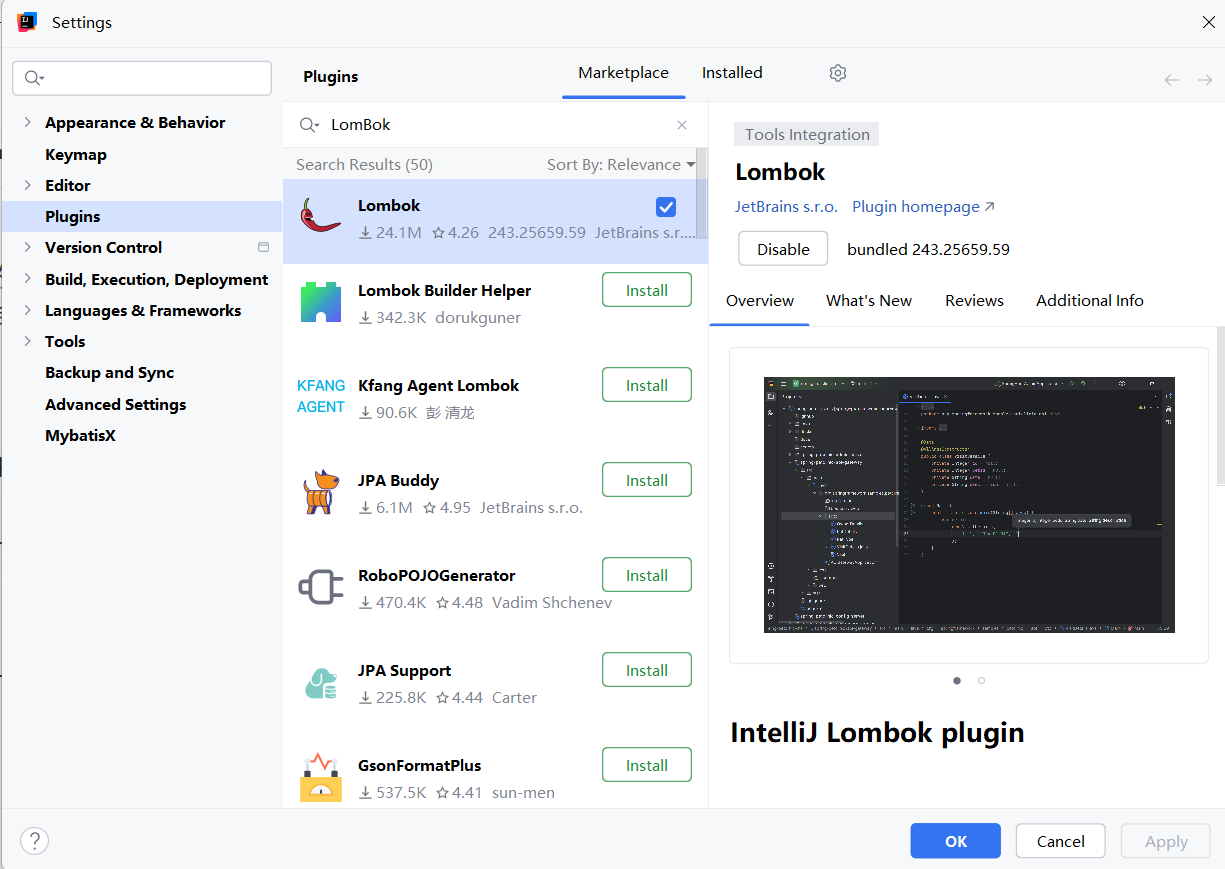Click the GsonFormatPlus plugin name
The height and width of the screenshot is (869, 1225).
point(420,765)
